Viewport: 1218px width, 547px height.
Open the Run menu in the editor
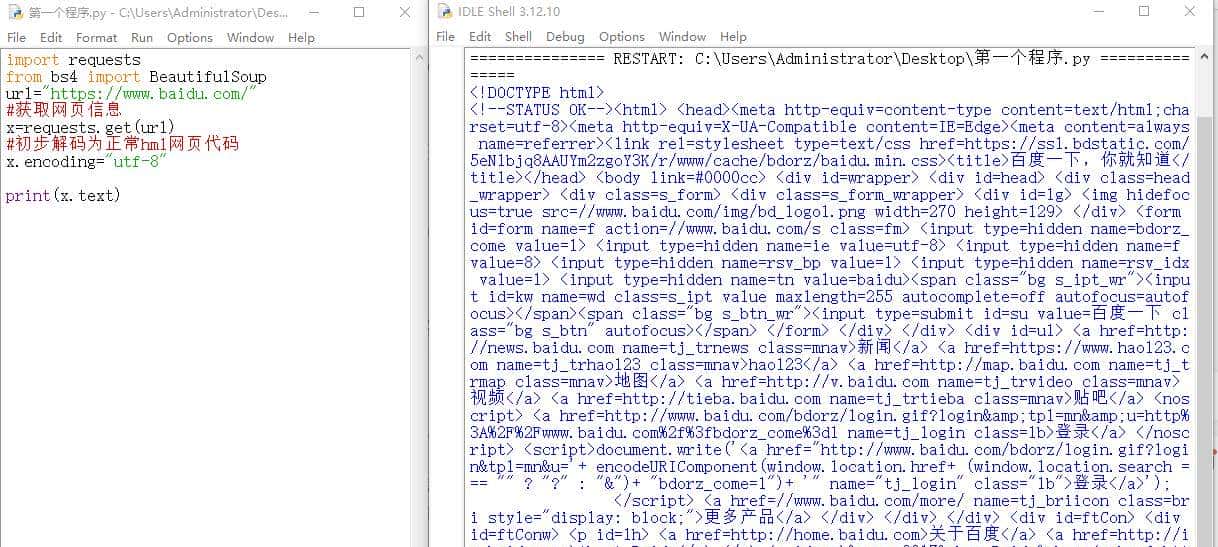[142, 37]
